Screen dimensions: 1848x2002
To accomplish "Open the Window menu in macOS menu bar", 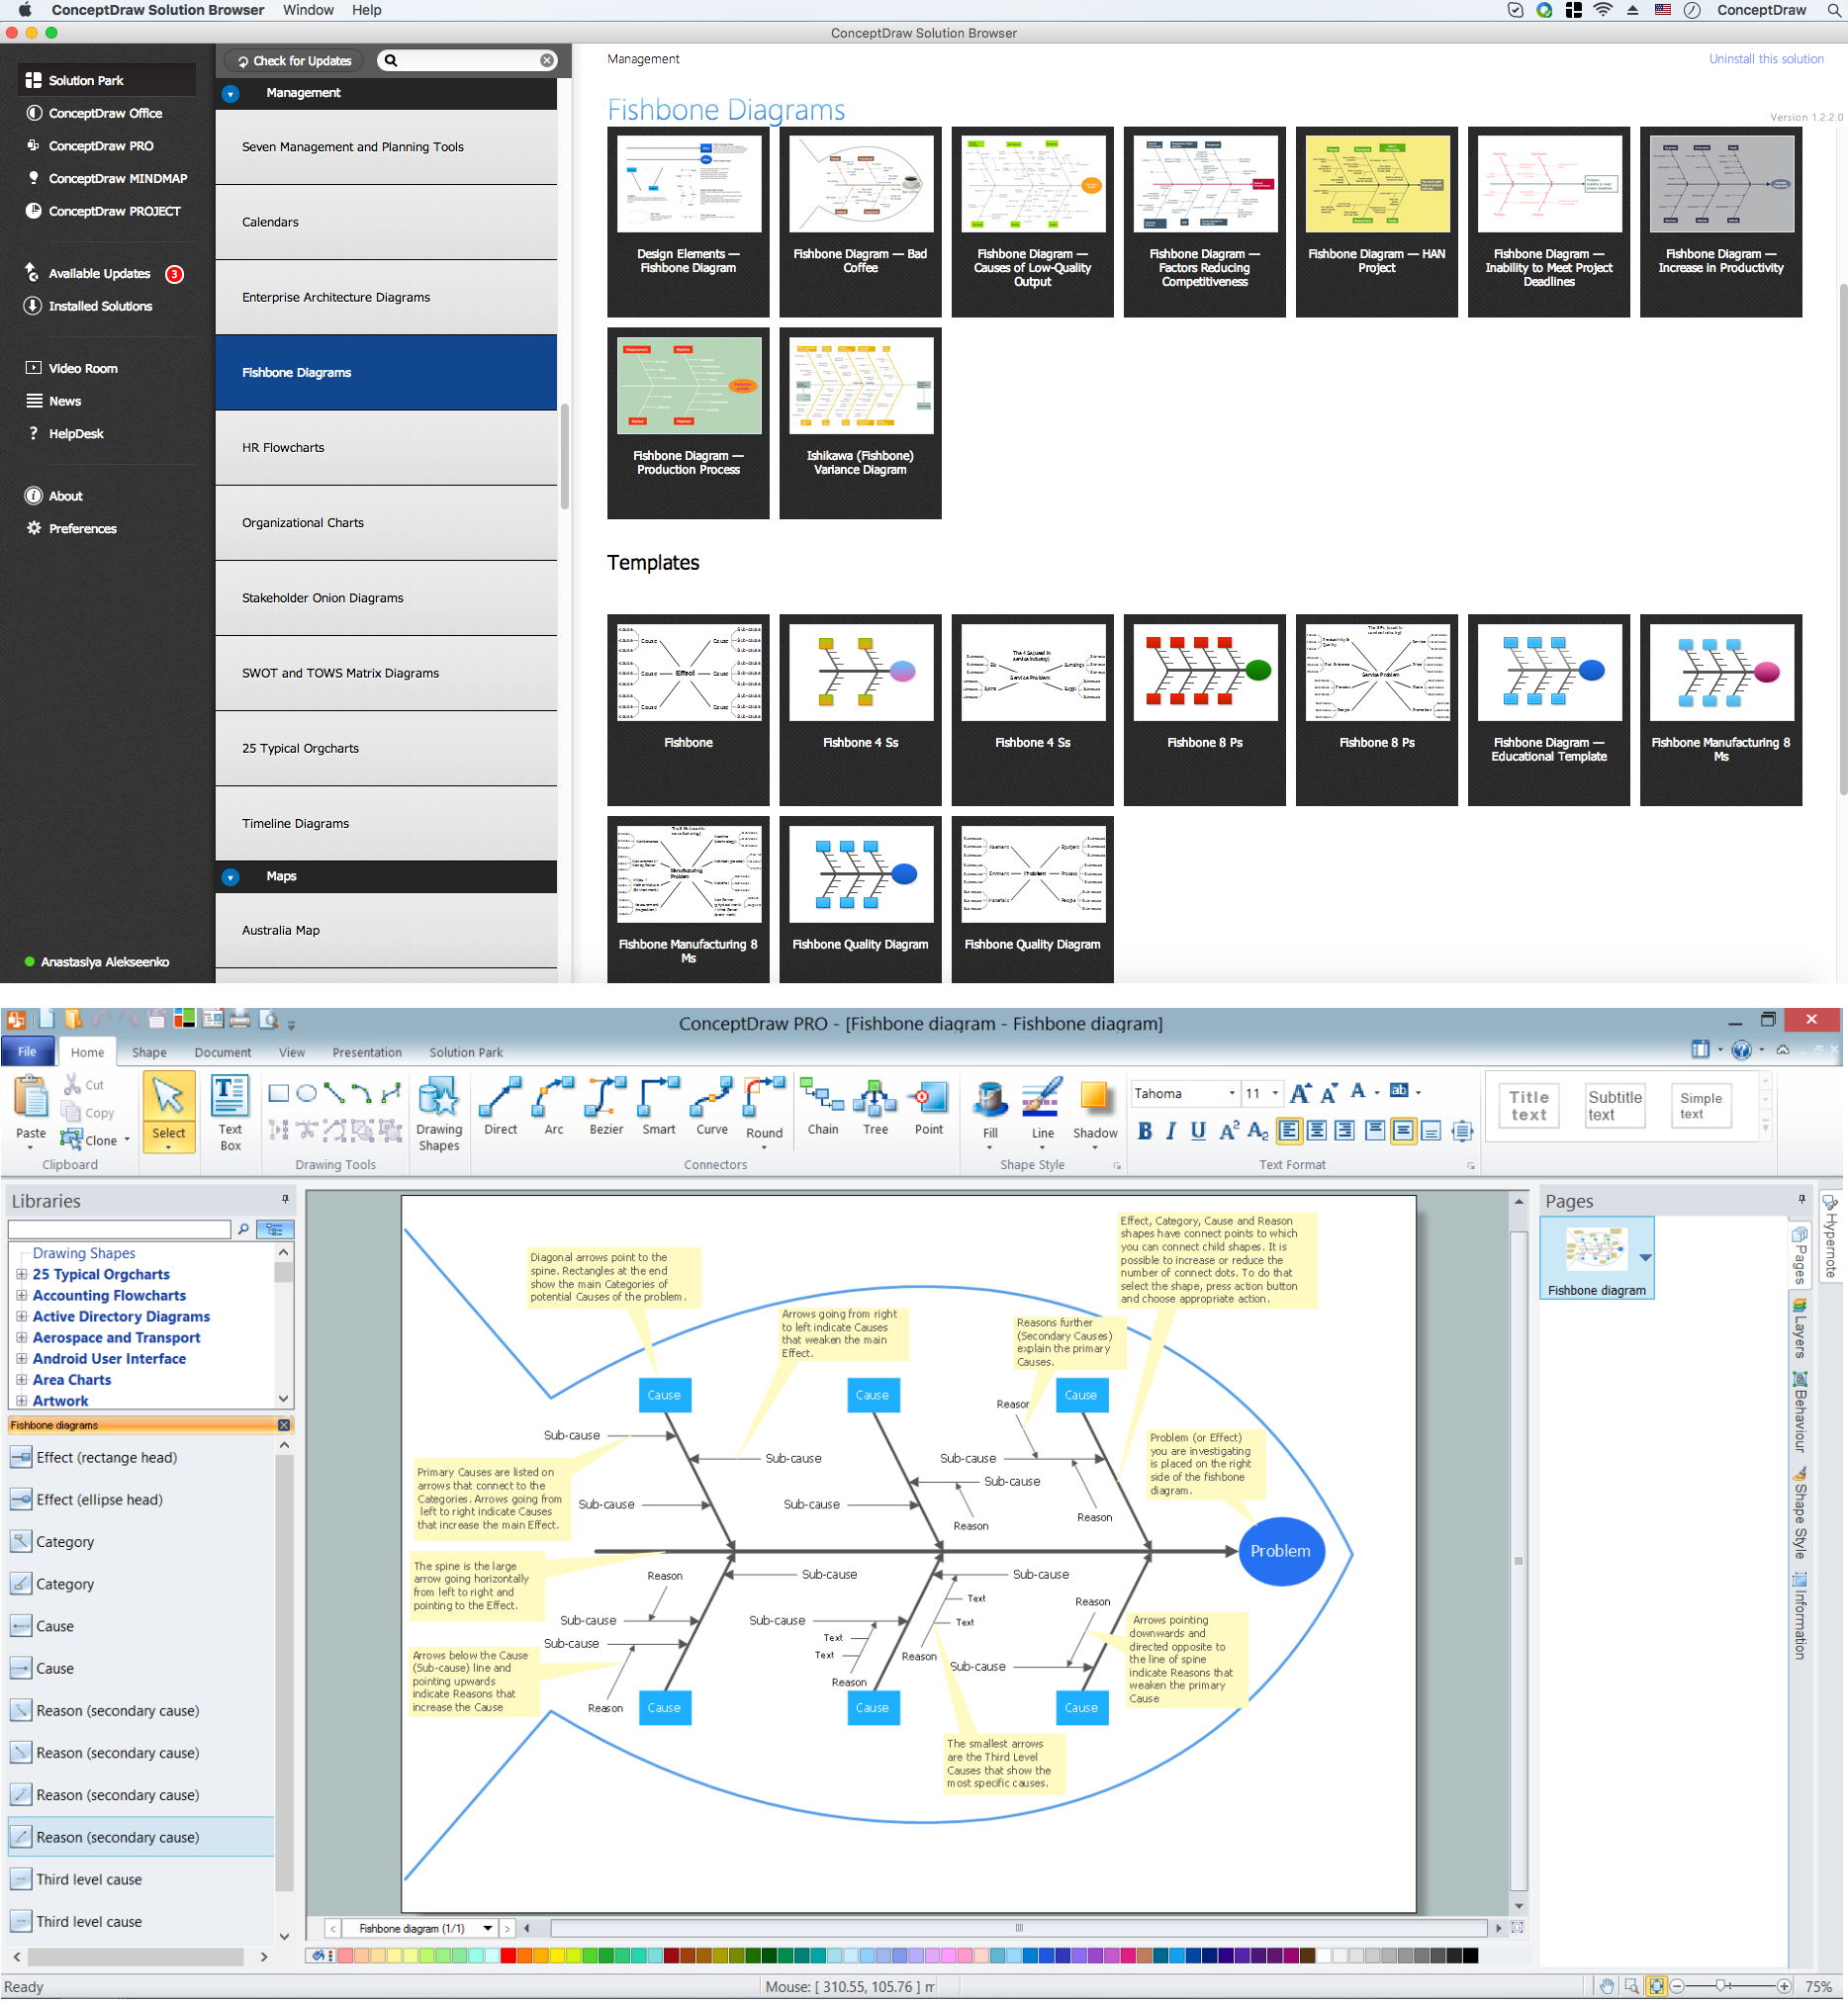I will [x=308, y=10].
